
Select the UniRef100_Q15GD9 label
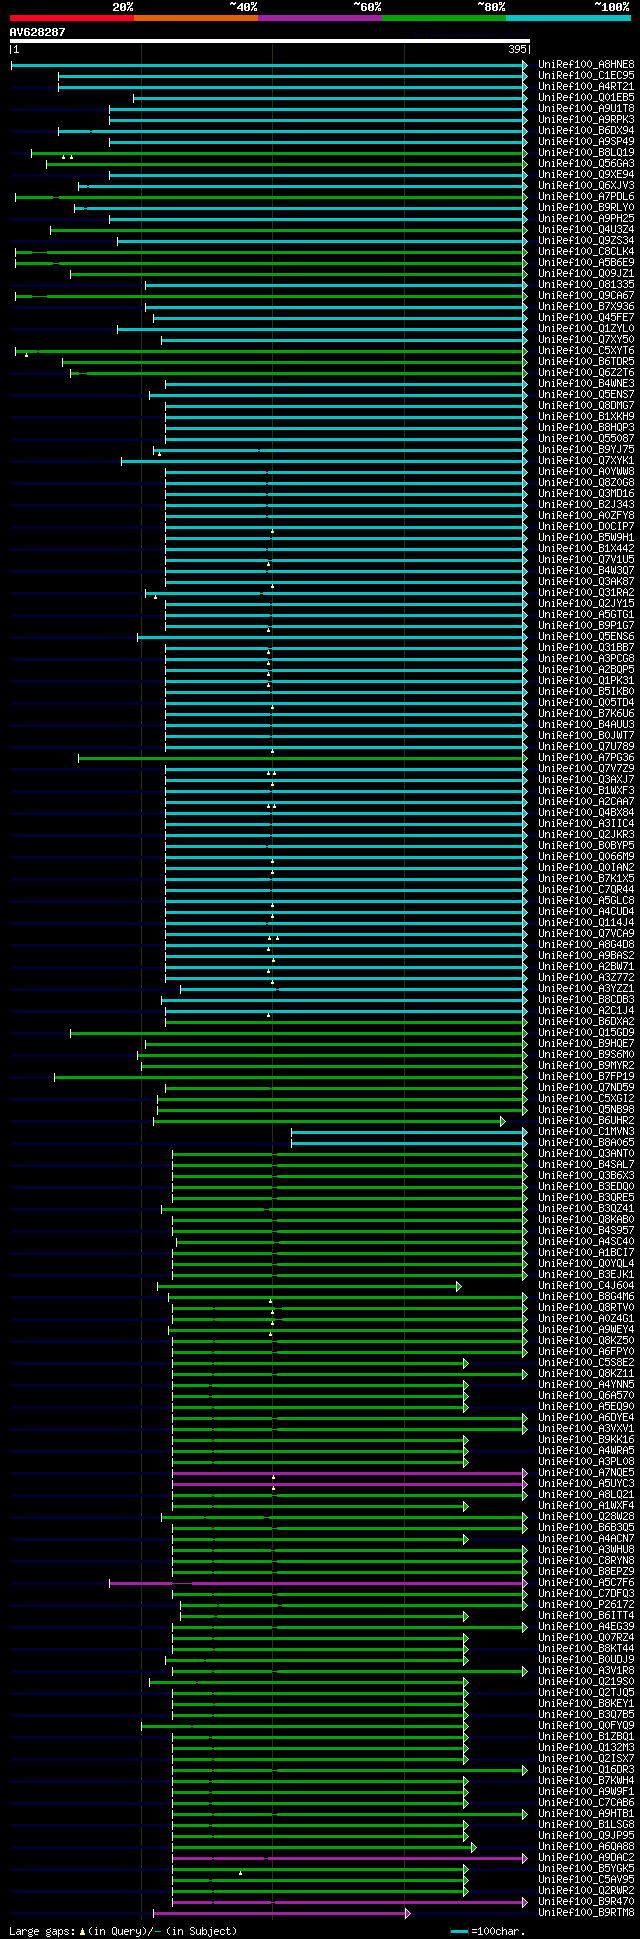point(586,1032)
